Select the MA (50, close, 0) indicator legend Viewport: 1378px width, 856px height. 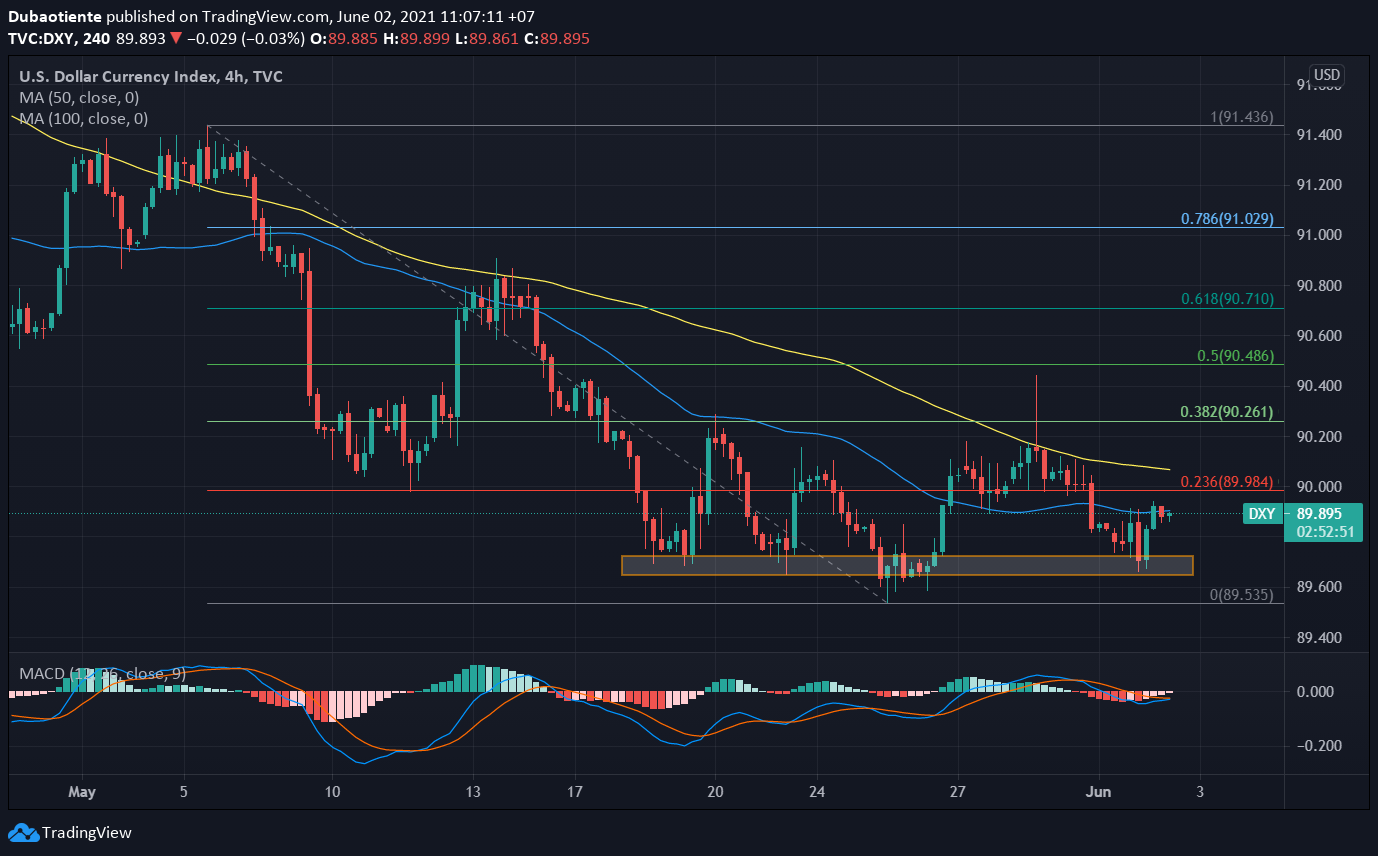[x=80, y=98]
